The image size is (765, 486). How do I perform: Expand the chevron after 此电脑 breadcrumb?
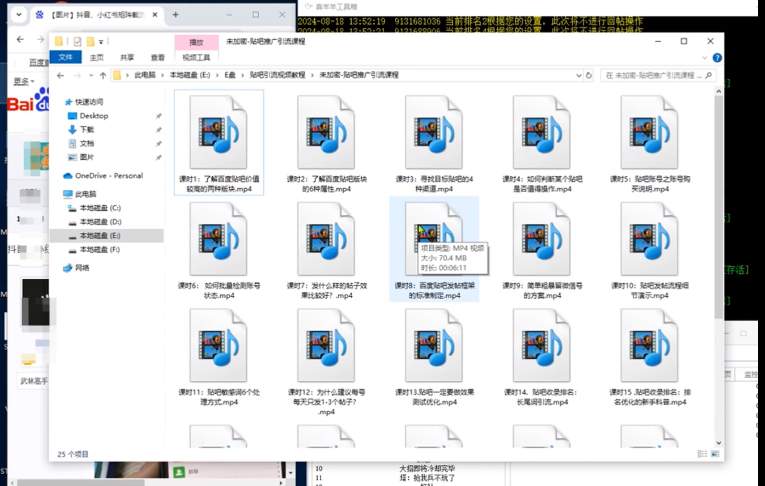(x=163, y=75)
